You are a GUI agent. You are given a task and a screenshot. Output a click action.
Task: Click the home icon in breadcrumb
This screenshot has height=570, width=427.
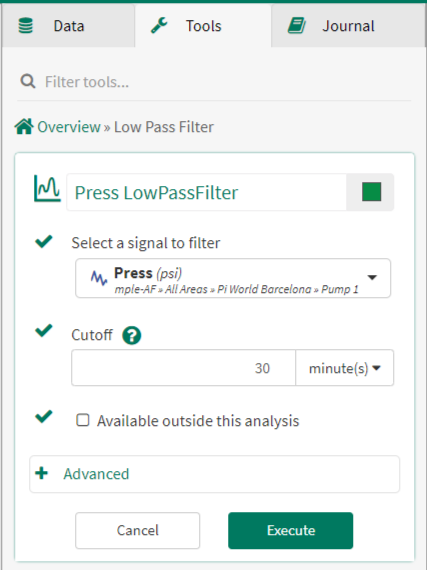coord(24,127)
